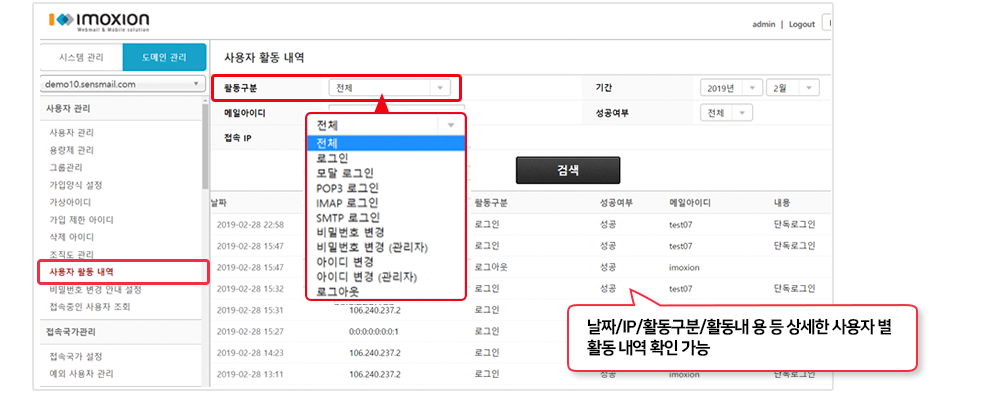Open 가입양식 설정 in the sidebar
The width and height of the screenshot is (1000, 394).
76,185
